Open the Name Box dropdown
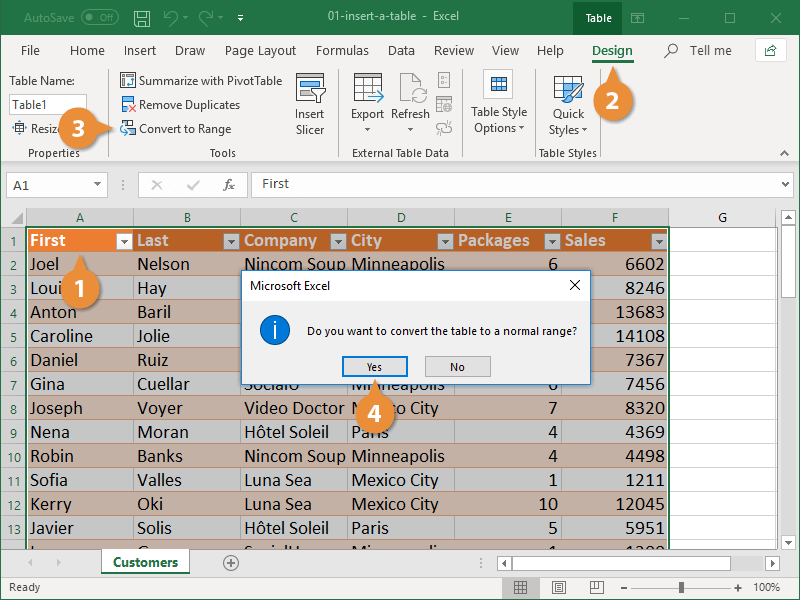Viewport: 800px width, 600px height. [97, 184]
